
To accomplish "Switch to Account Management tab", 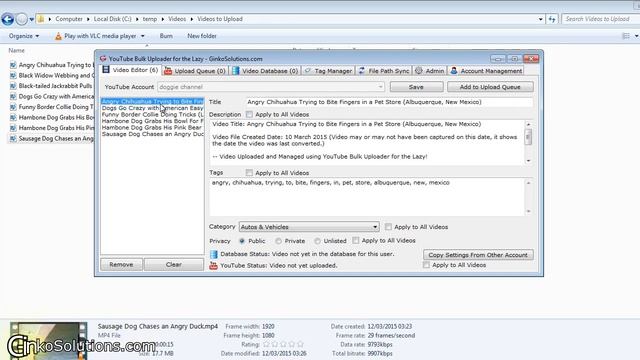I will 487,71.
